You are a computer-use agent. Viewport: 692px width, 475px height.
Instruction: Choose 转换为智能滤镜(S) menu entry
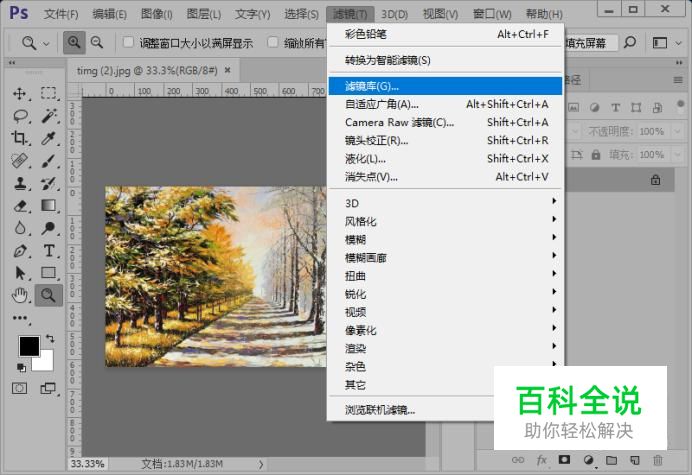446,60
